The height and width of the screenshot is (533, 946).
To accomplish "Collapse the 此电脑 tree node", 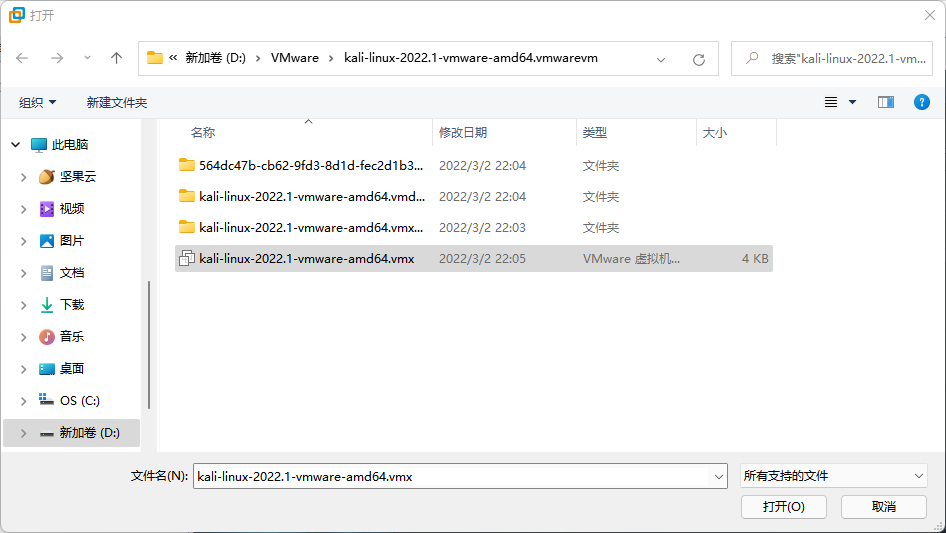I will click(x=16, y=145).
